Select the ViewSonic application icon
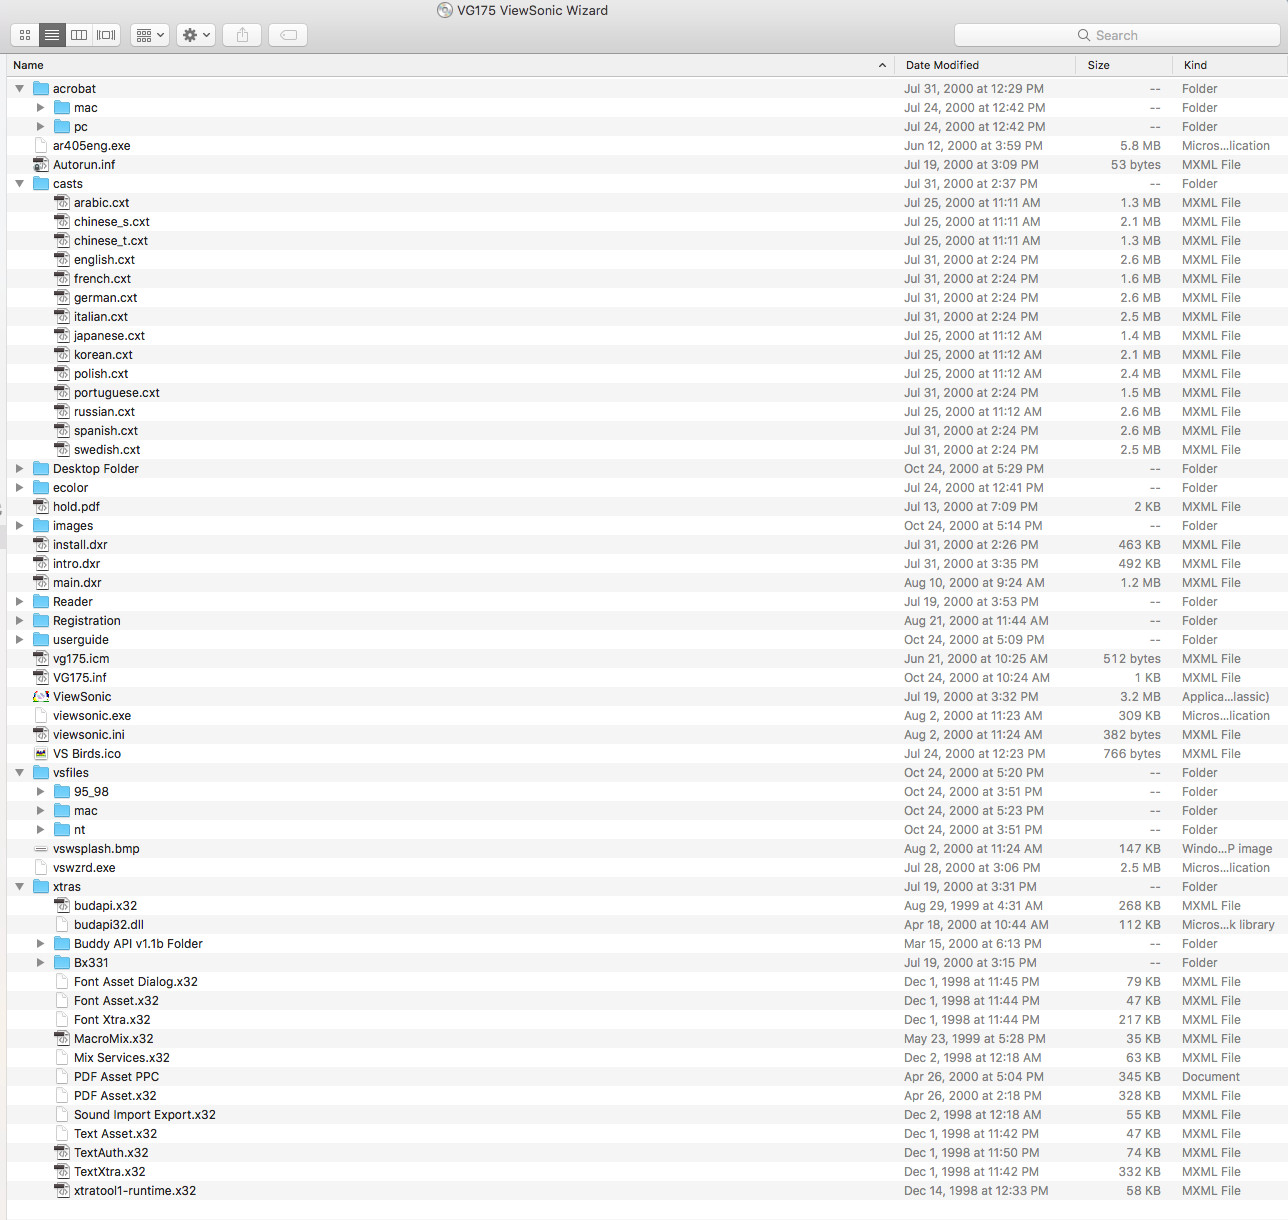Image resolution: width=1288 pixels, height=1220 pixels. (x=41, y=697)
